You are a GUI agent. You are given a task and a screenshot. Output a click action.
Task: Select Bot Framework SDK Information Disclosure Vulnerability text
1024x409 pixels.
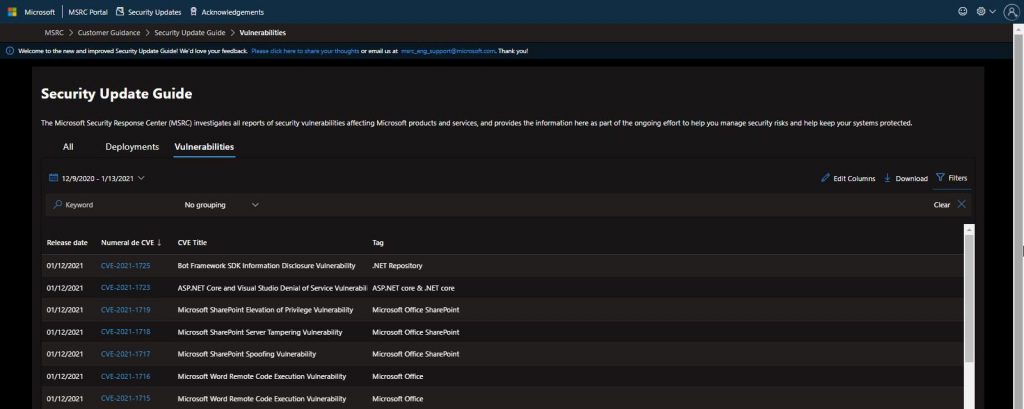266,266
